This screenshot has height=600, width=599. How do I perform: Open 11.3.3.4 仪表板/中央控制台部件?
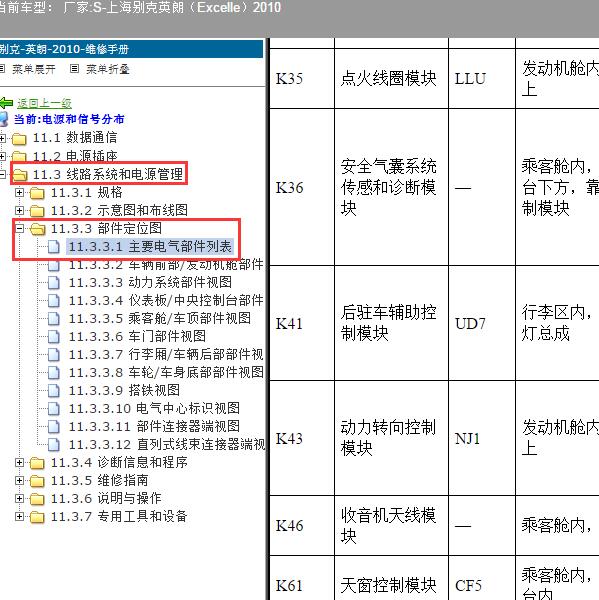click(x=166, y=300)
